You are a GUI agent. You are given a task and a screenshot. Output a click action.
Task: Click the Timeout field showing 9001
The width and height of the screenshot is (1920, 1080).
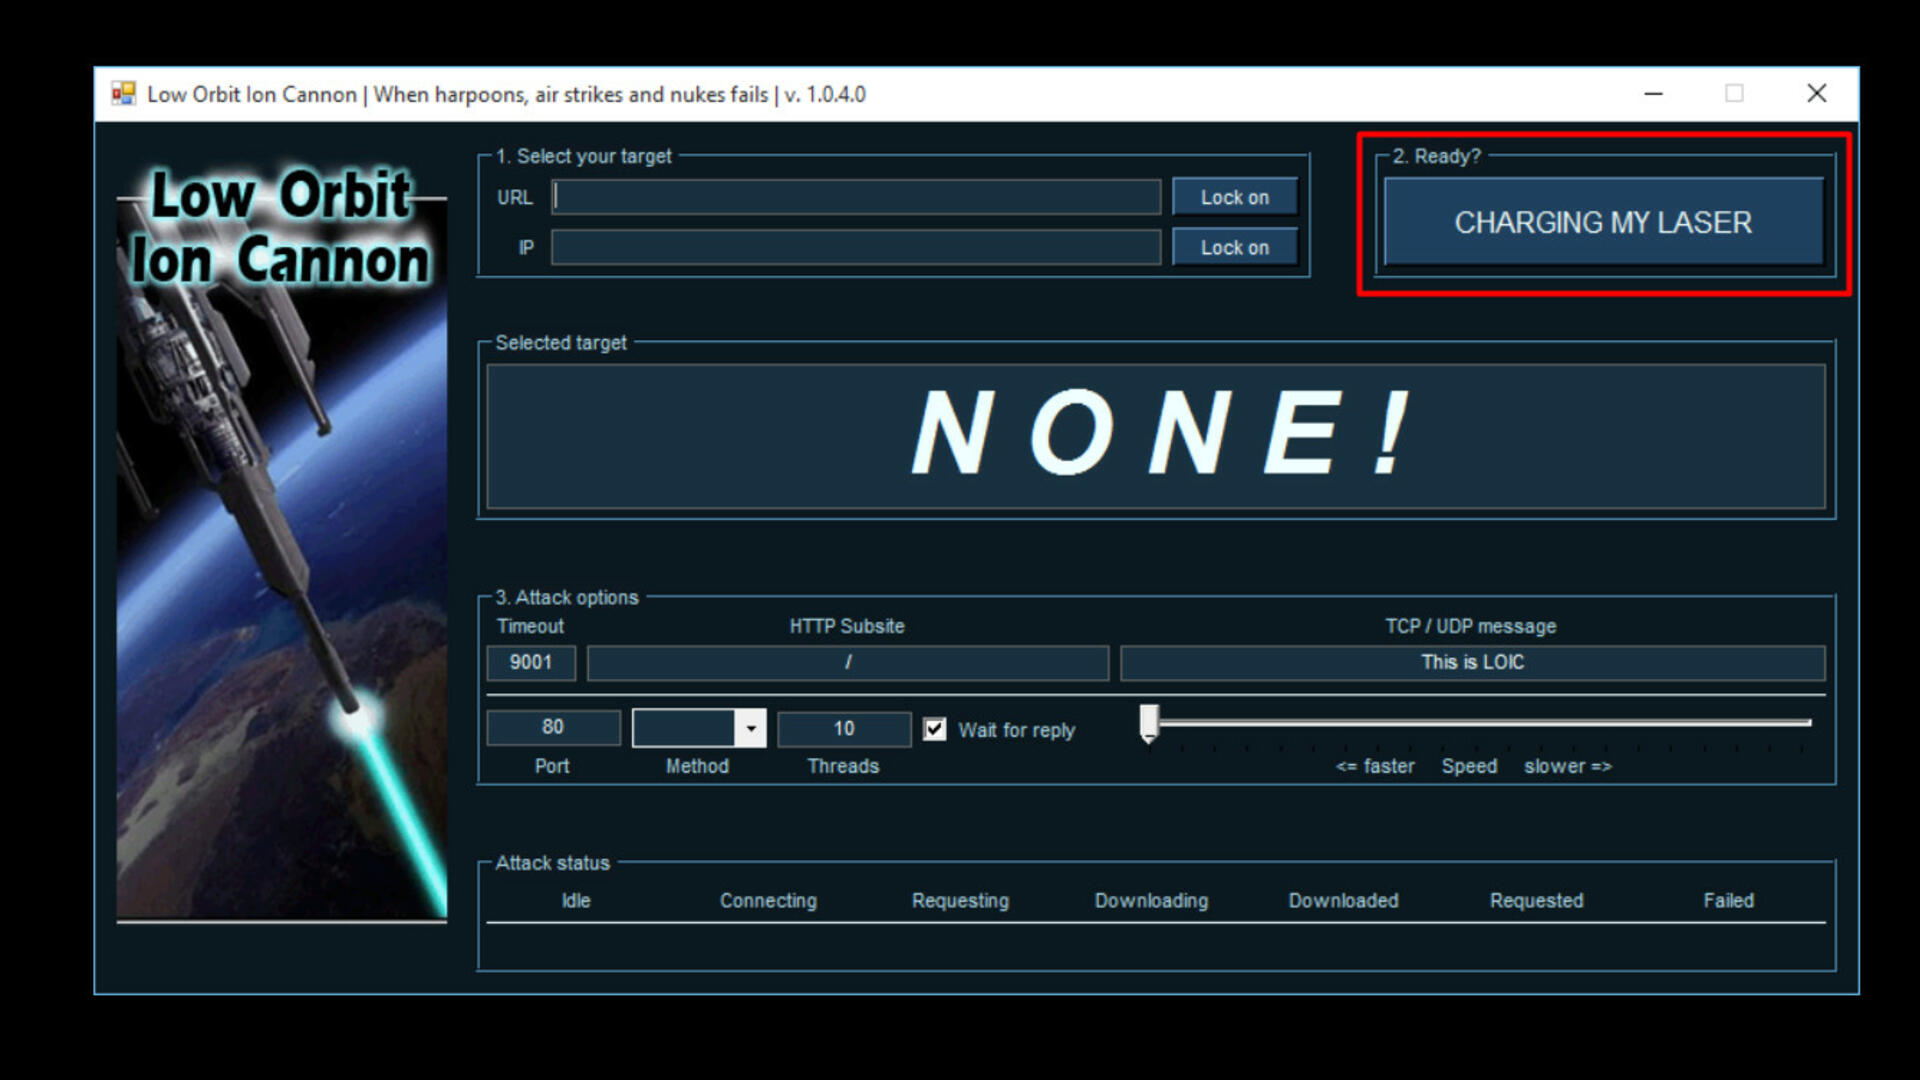point(531,662)
